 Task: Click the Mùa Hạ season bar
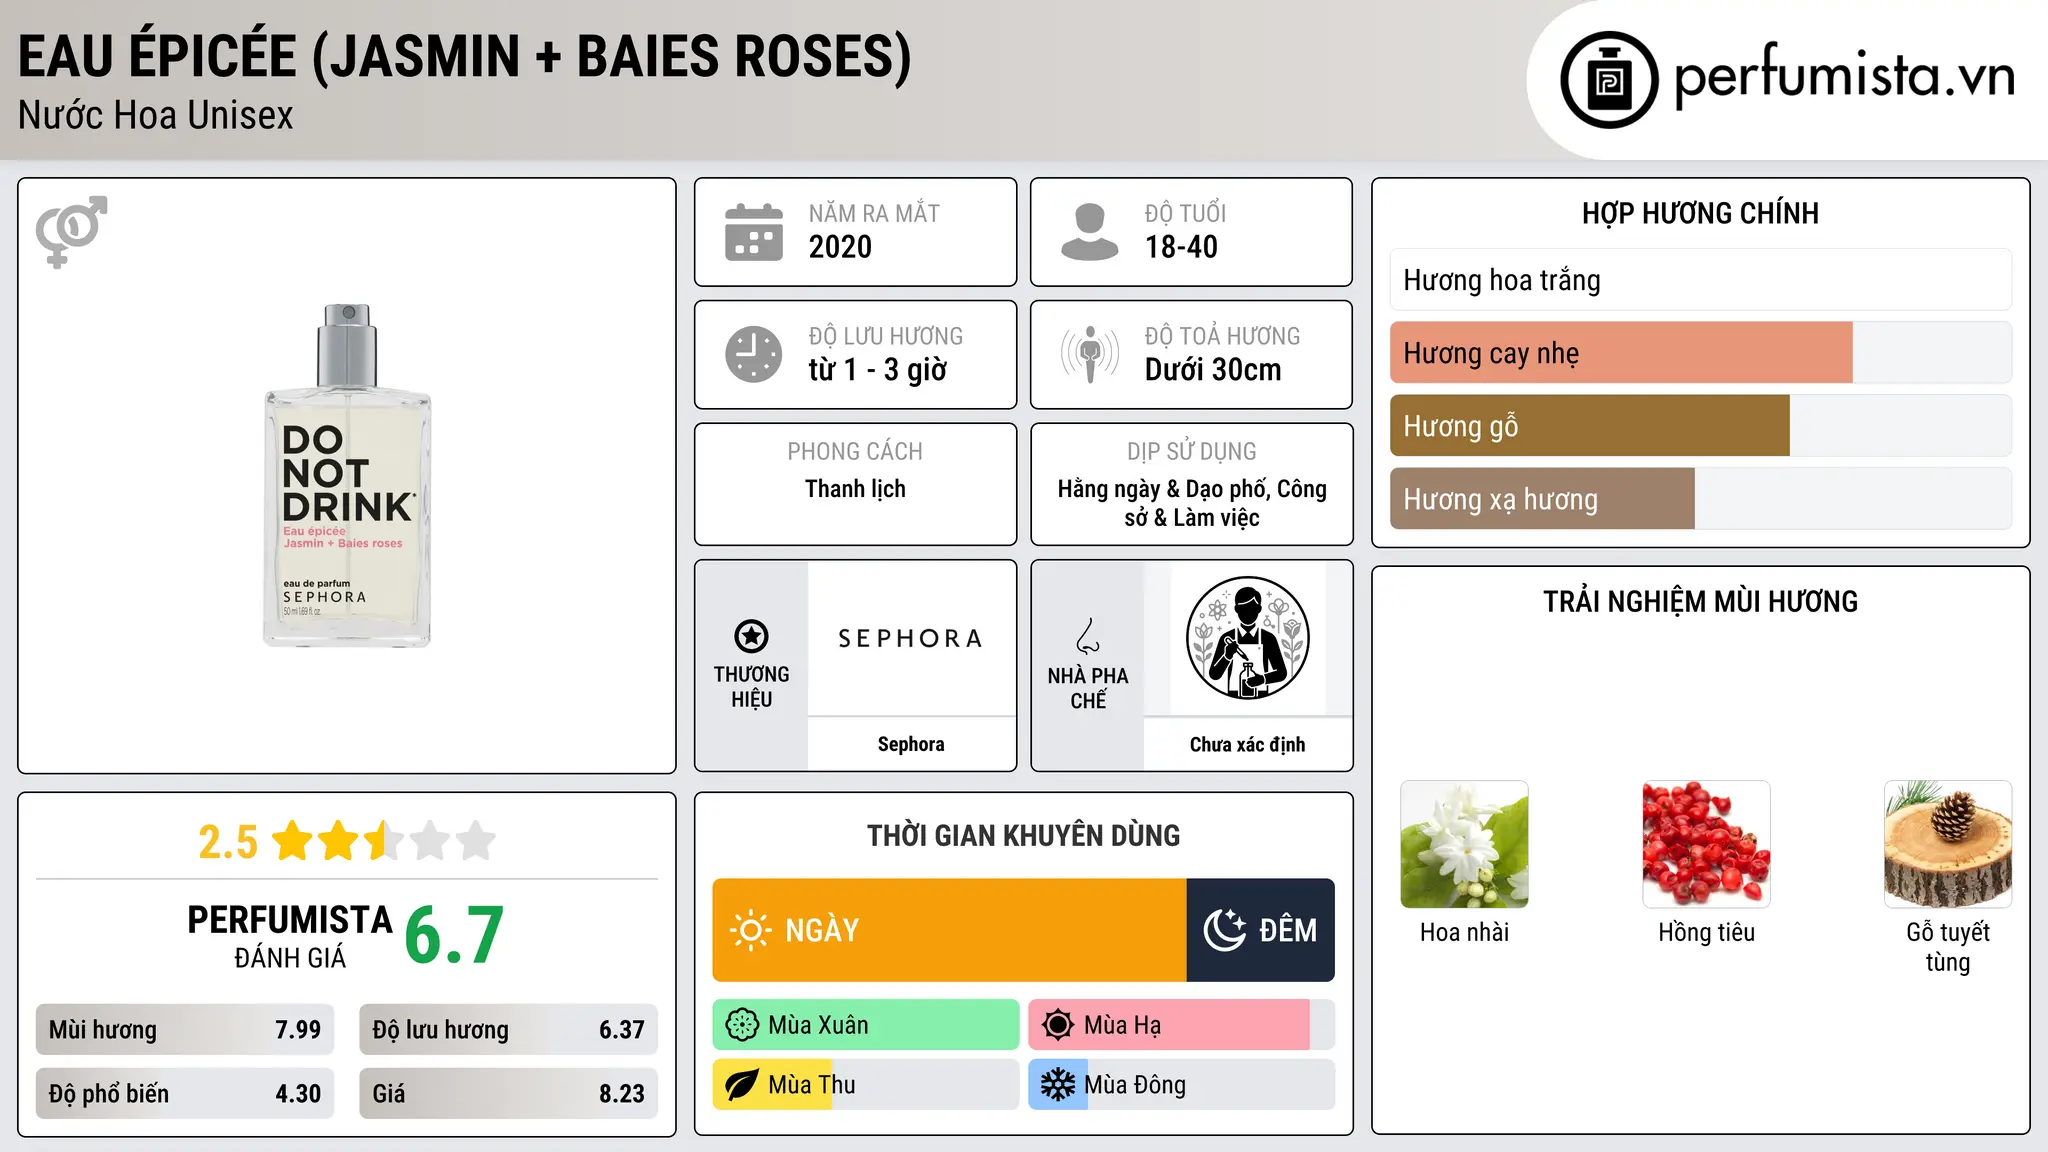(1182, 1025)
